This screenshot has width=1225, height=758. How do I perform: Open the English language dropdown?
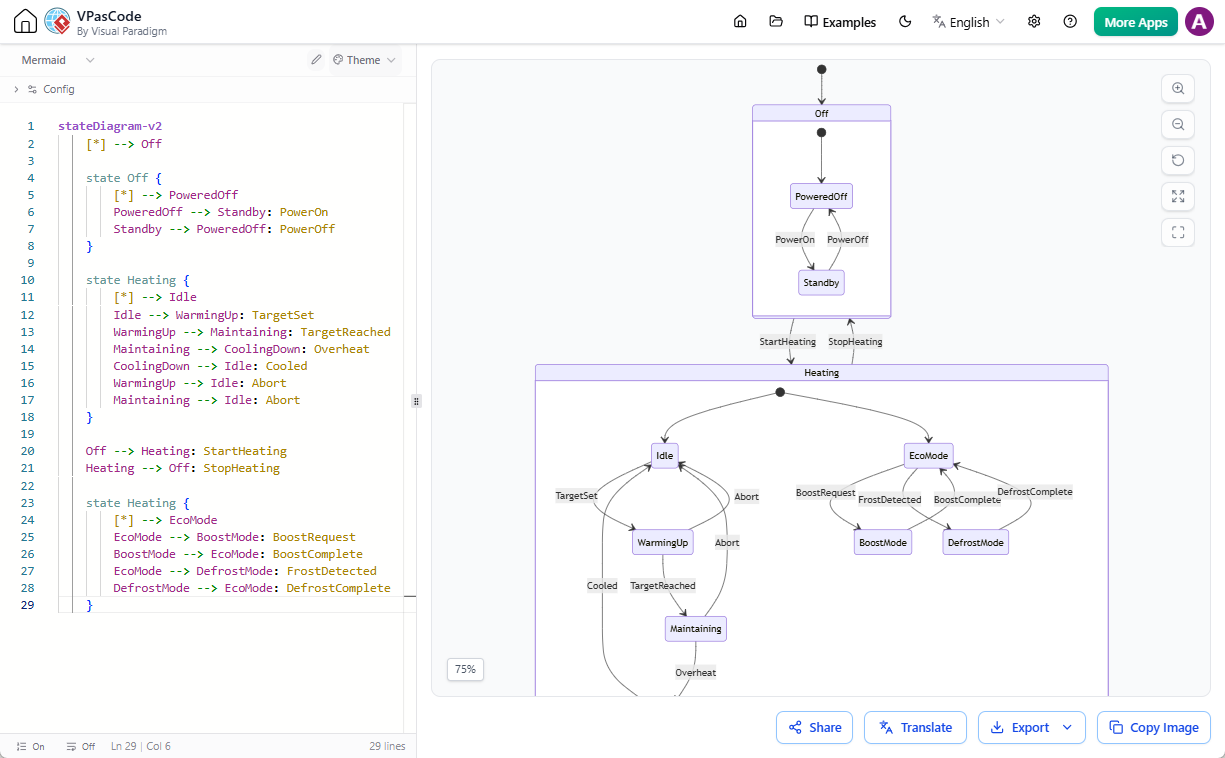tap(968, 22)
